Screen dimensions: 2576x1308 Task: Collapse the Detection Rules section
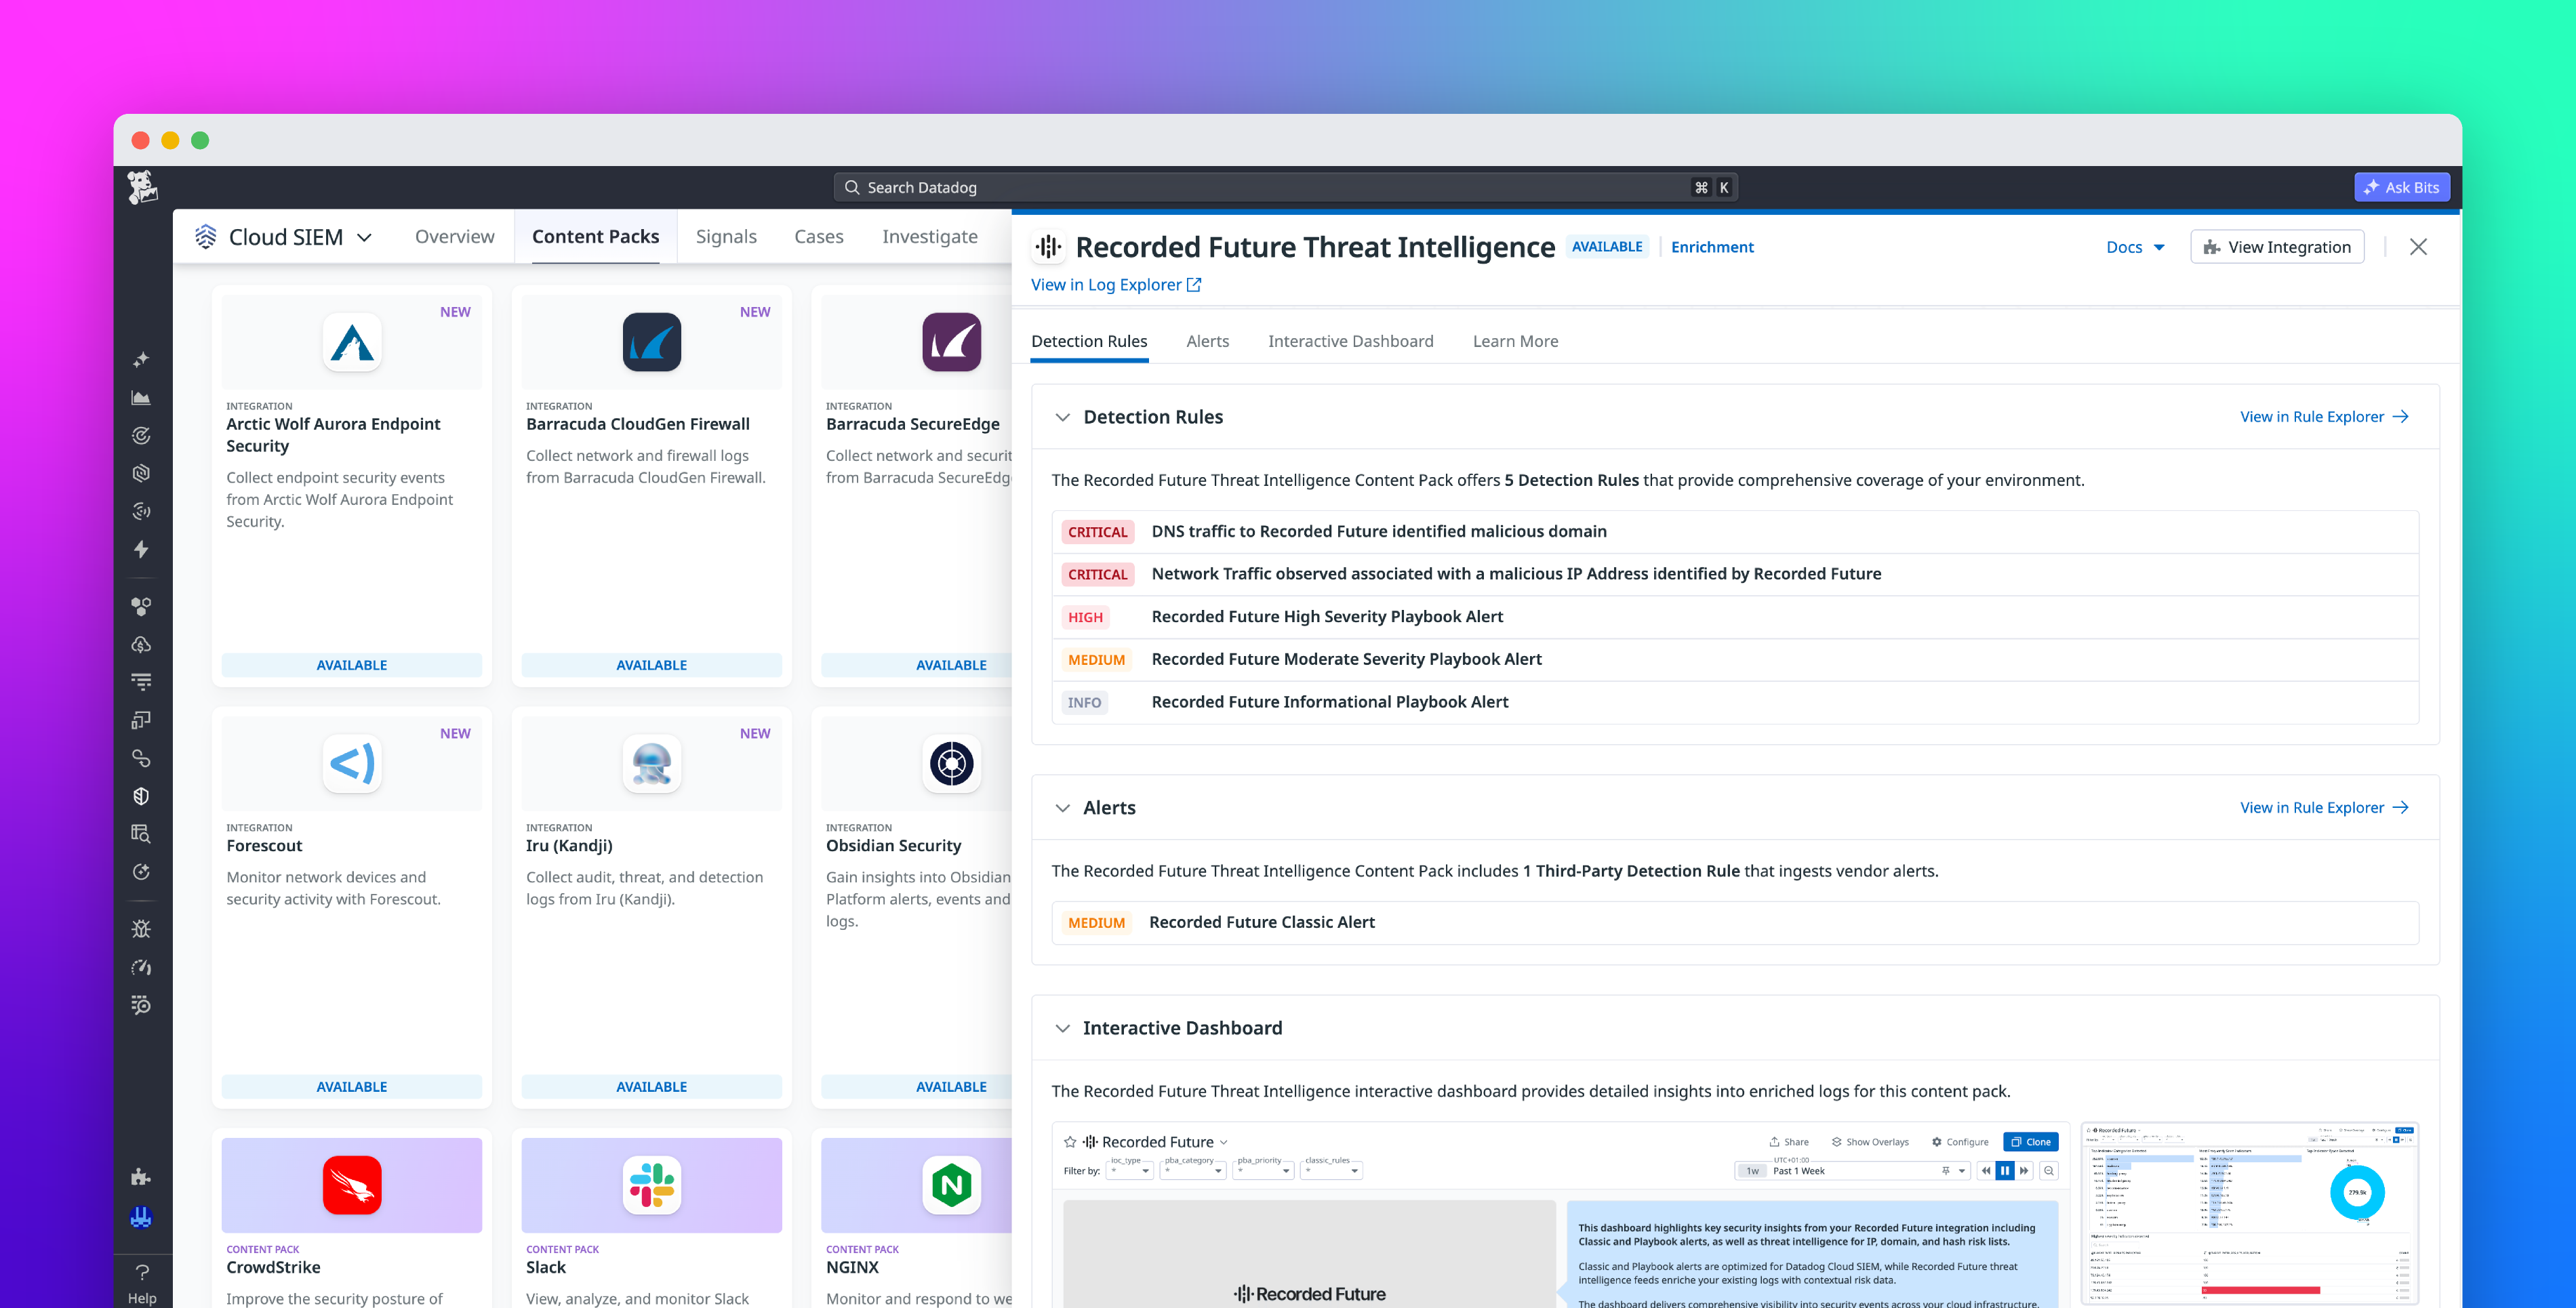point(1062,417)
